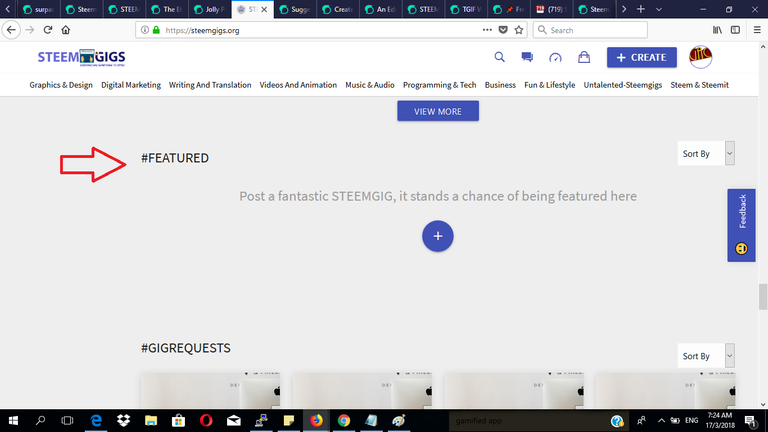This screenshot has width=768, height=432.
Task: Click the user profile avatar
Action: click(x=700, y=57)
